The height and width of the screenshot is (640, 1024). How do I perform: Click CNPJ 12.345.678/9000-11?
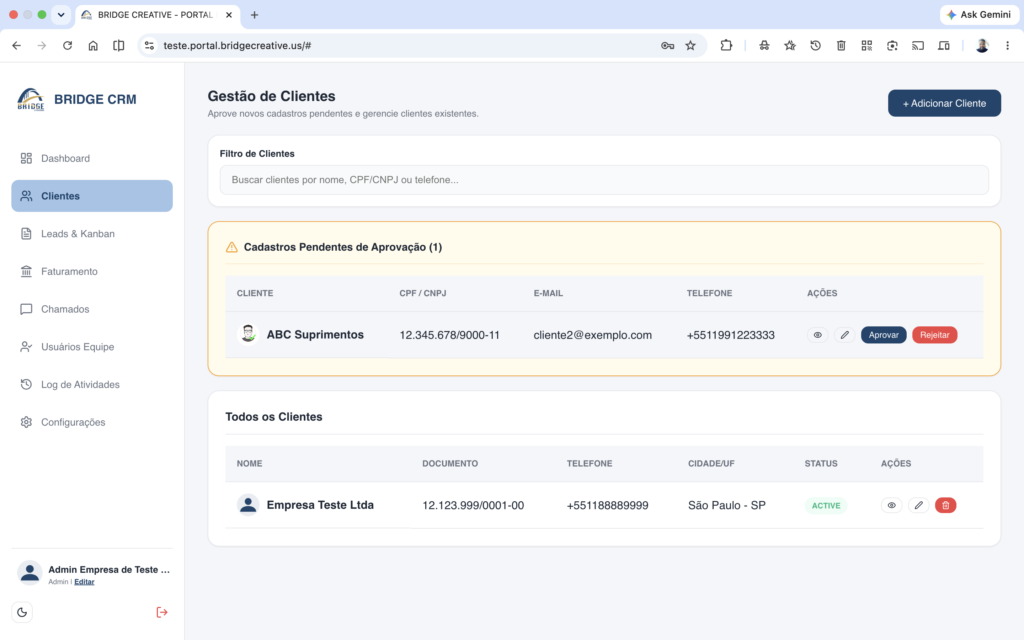[449, 335]
